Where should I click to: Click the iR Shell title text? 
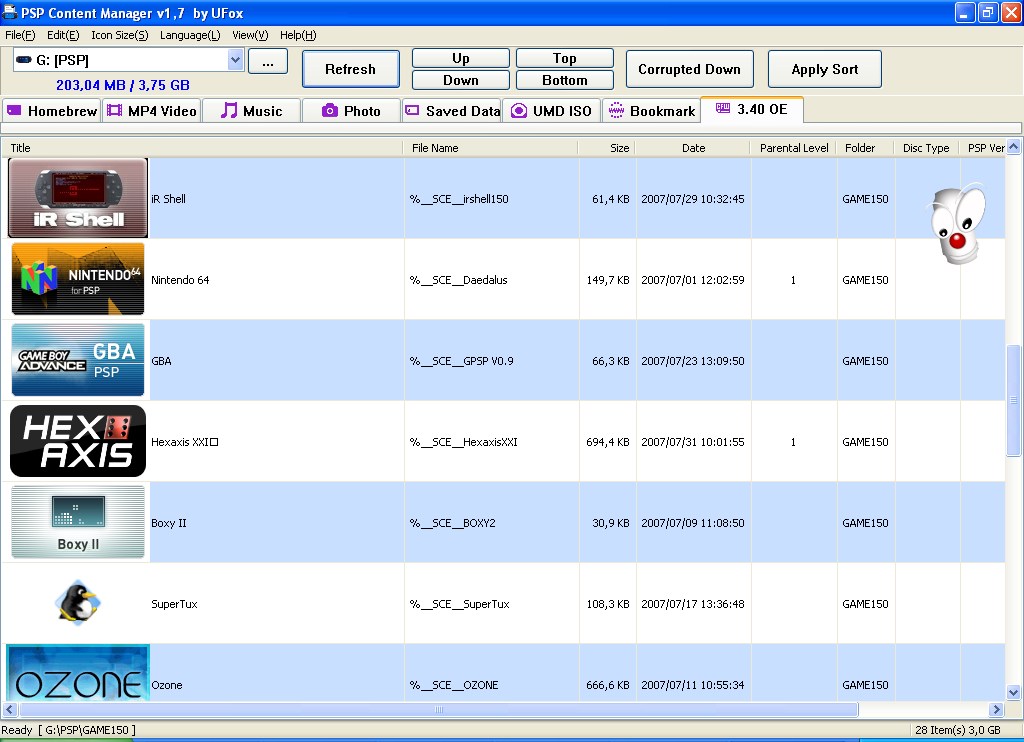168,199
